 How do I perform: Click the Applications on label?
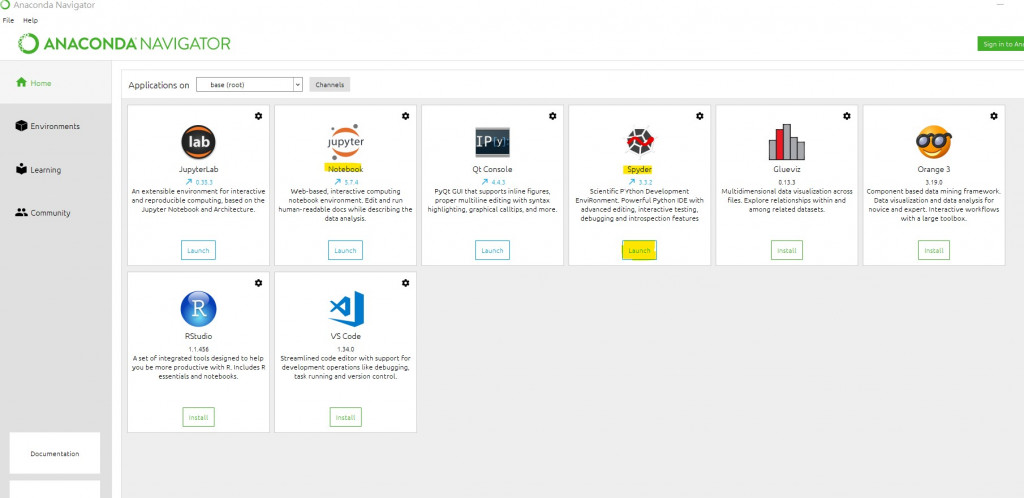(159, 86)
